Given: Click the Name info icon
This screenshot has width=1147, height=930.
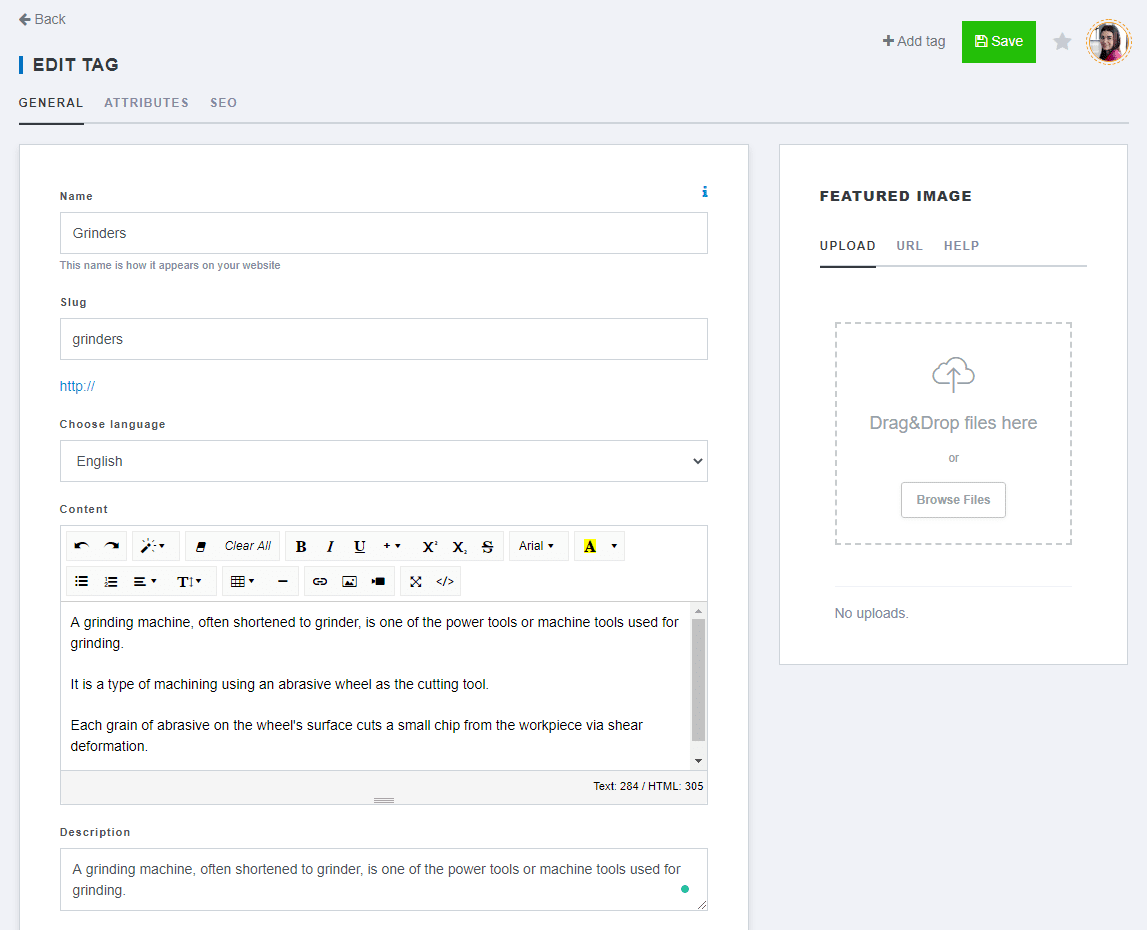Looking at the screenshot, I should 704,192.
